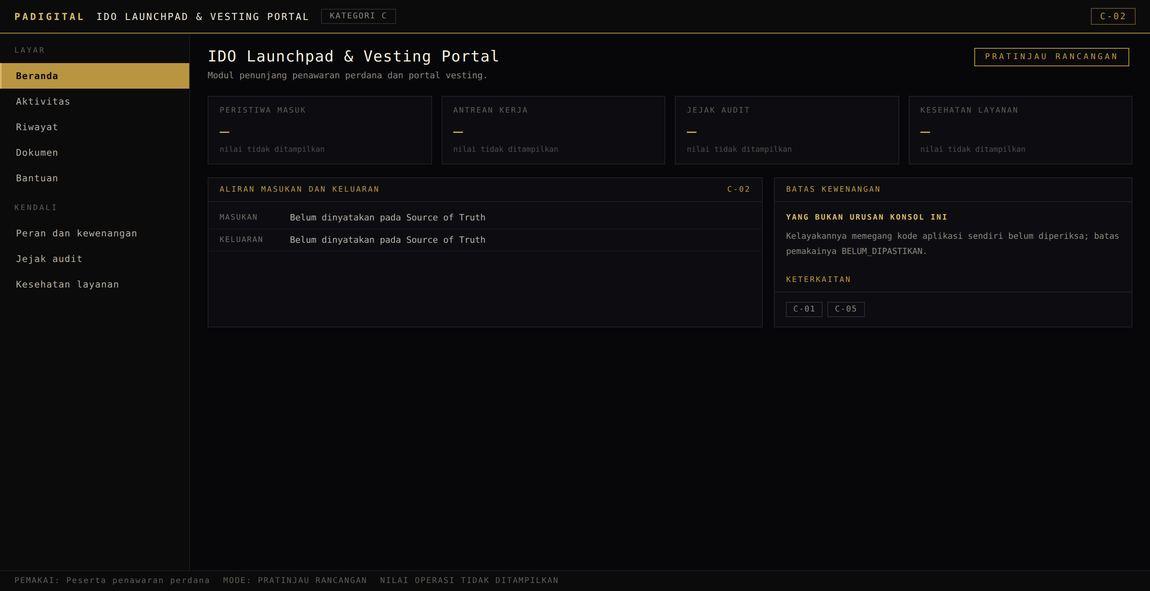This screenshot has width=1150, height=591.
Task: Open Kesehatan layanan in sidebar
Action: (x=95, y=285)
